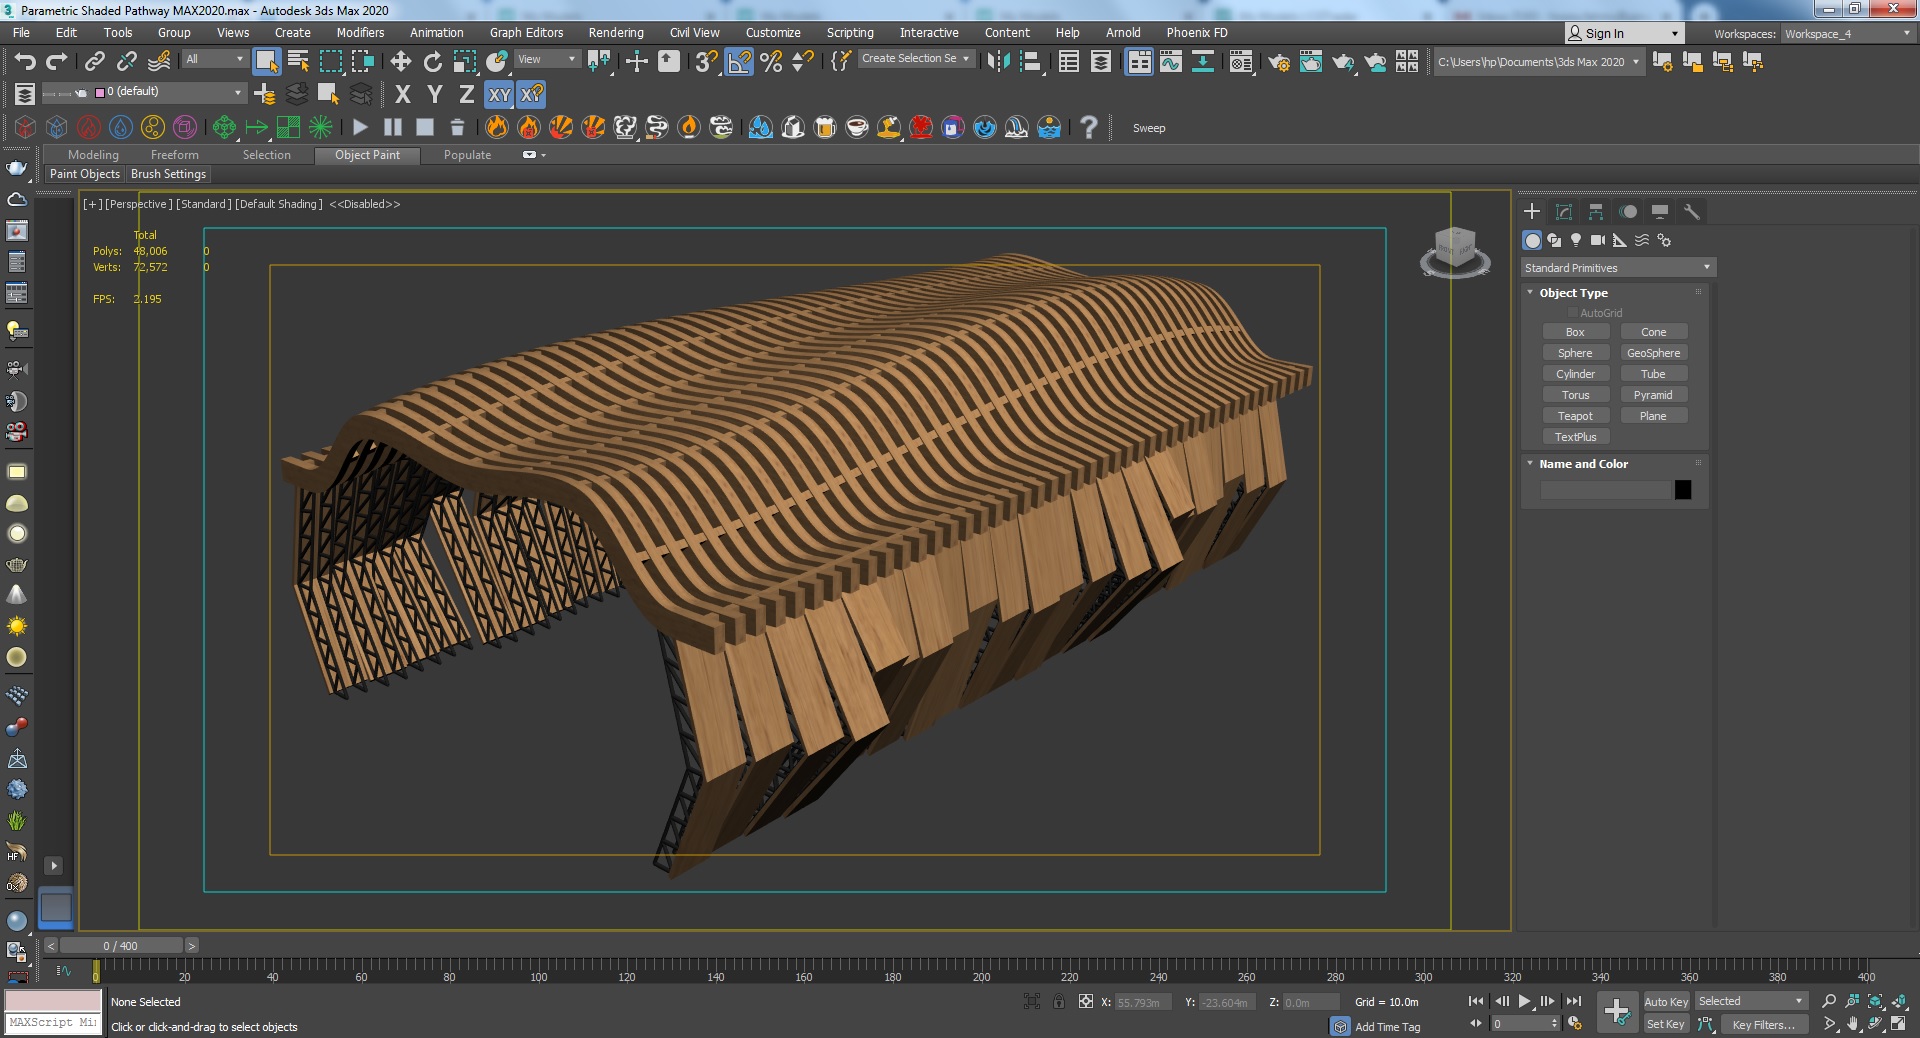The width and height of the screenshot is (1920, 1038).
Task: Toggle the Angle Snap button
Action: click(739, 62)
